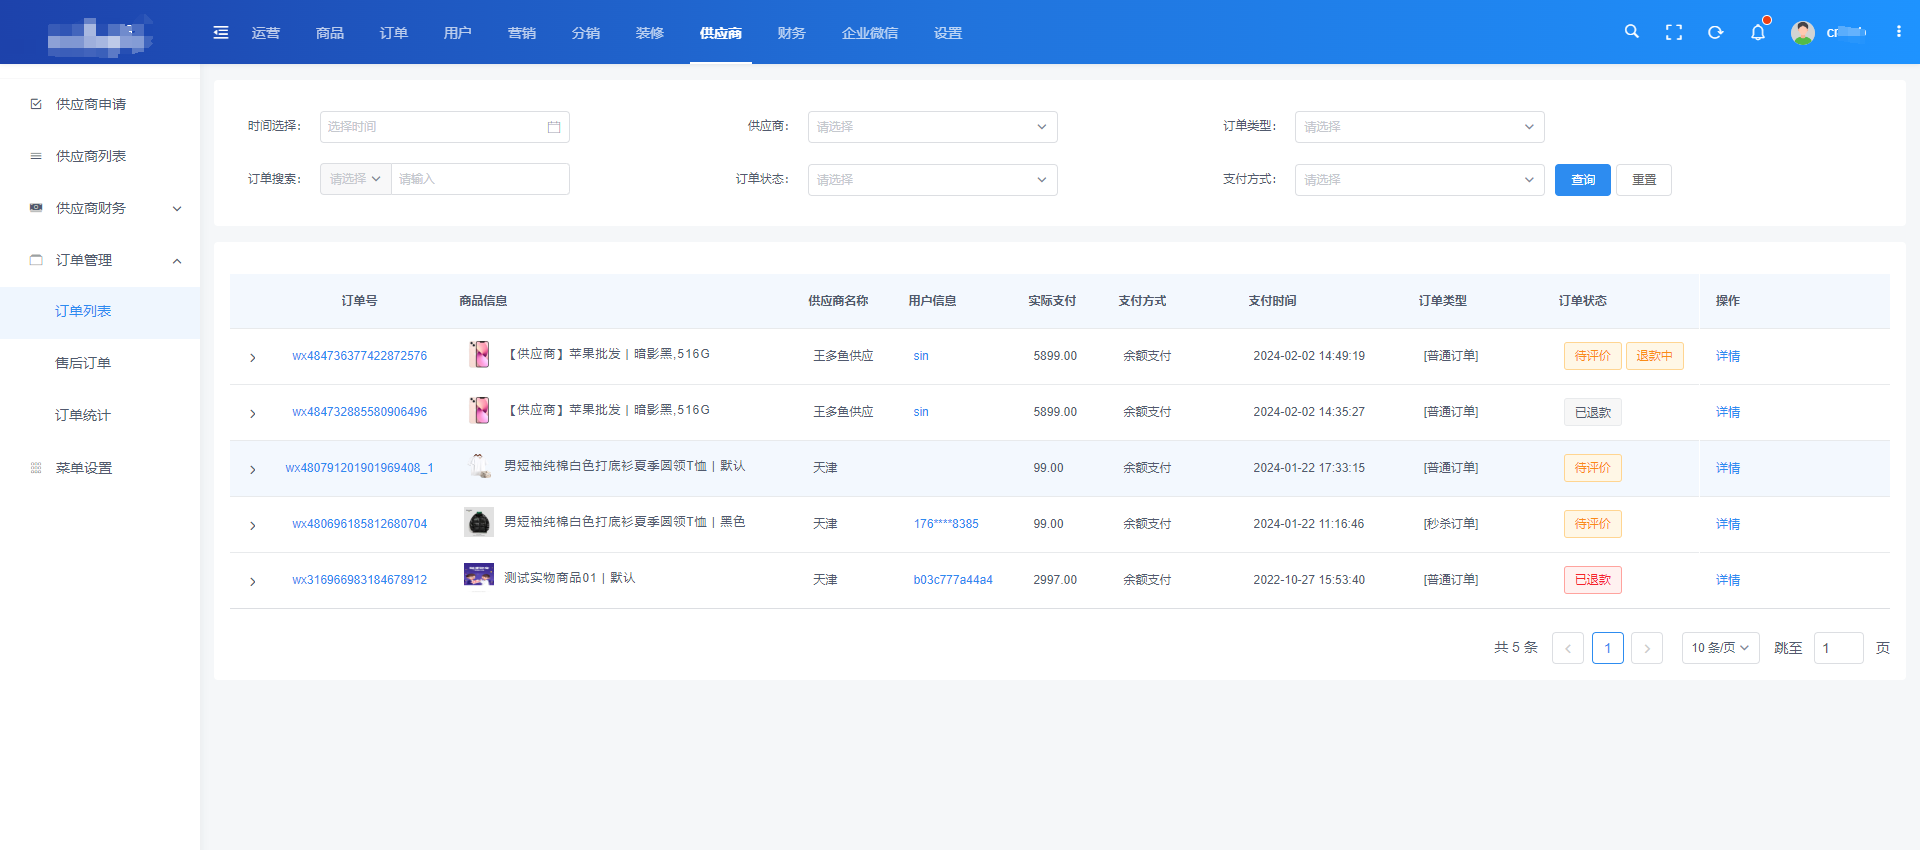Open the 供应商 select dropdown
1920x850 pixels.
tap(932, 127)
